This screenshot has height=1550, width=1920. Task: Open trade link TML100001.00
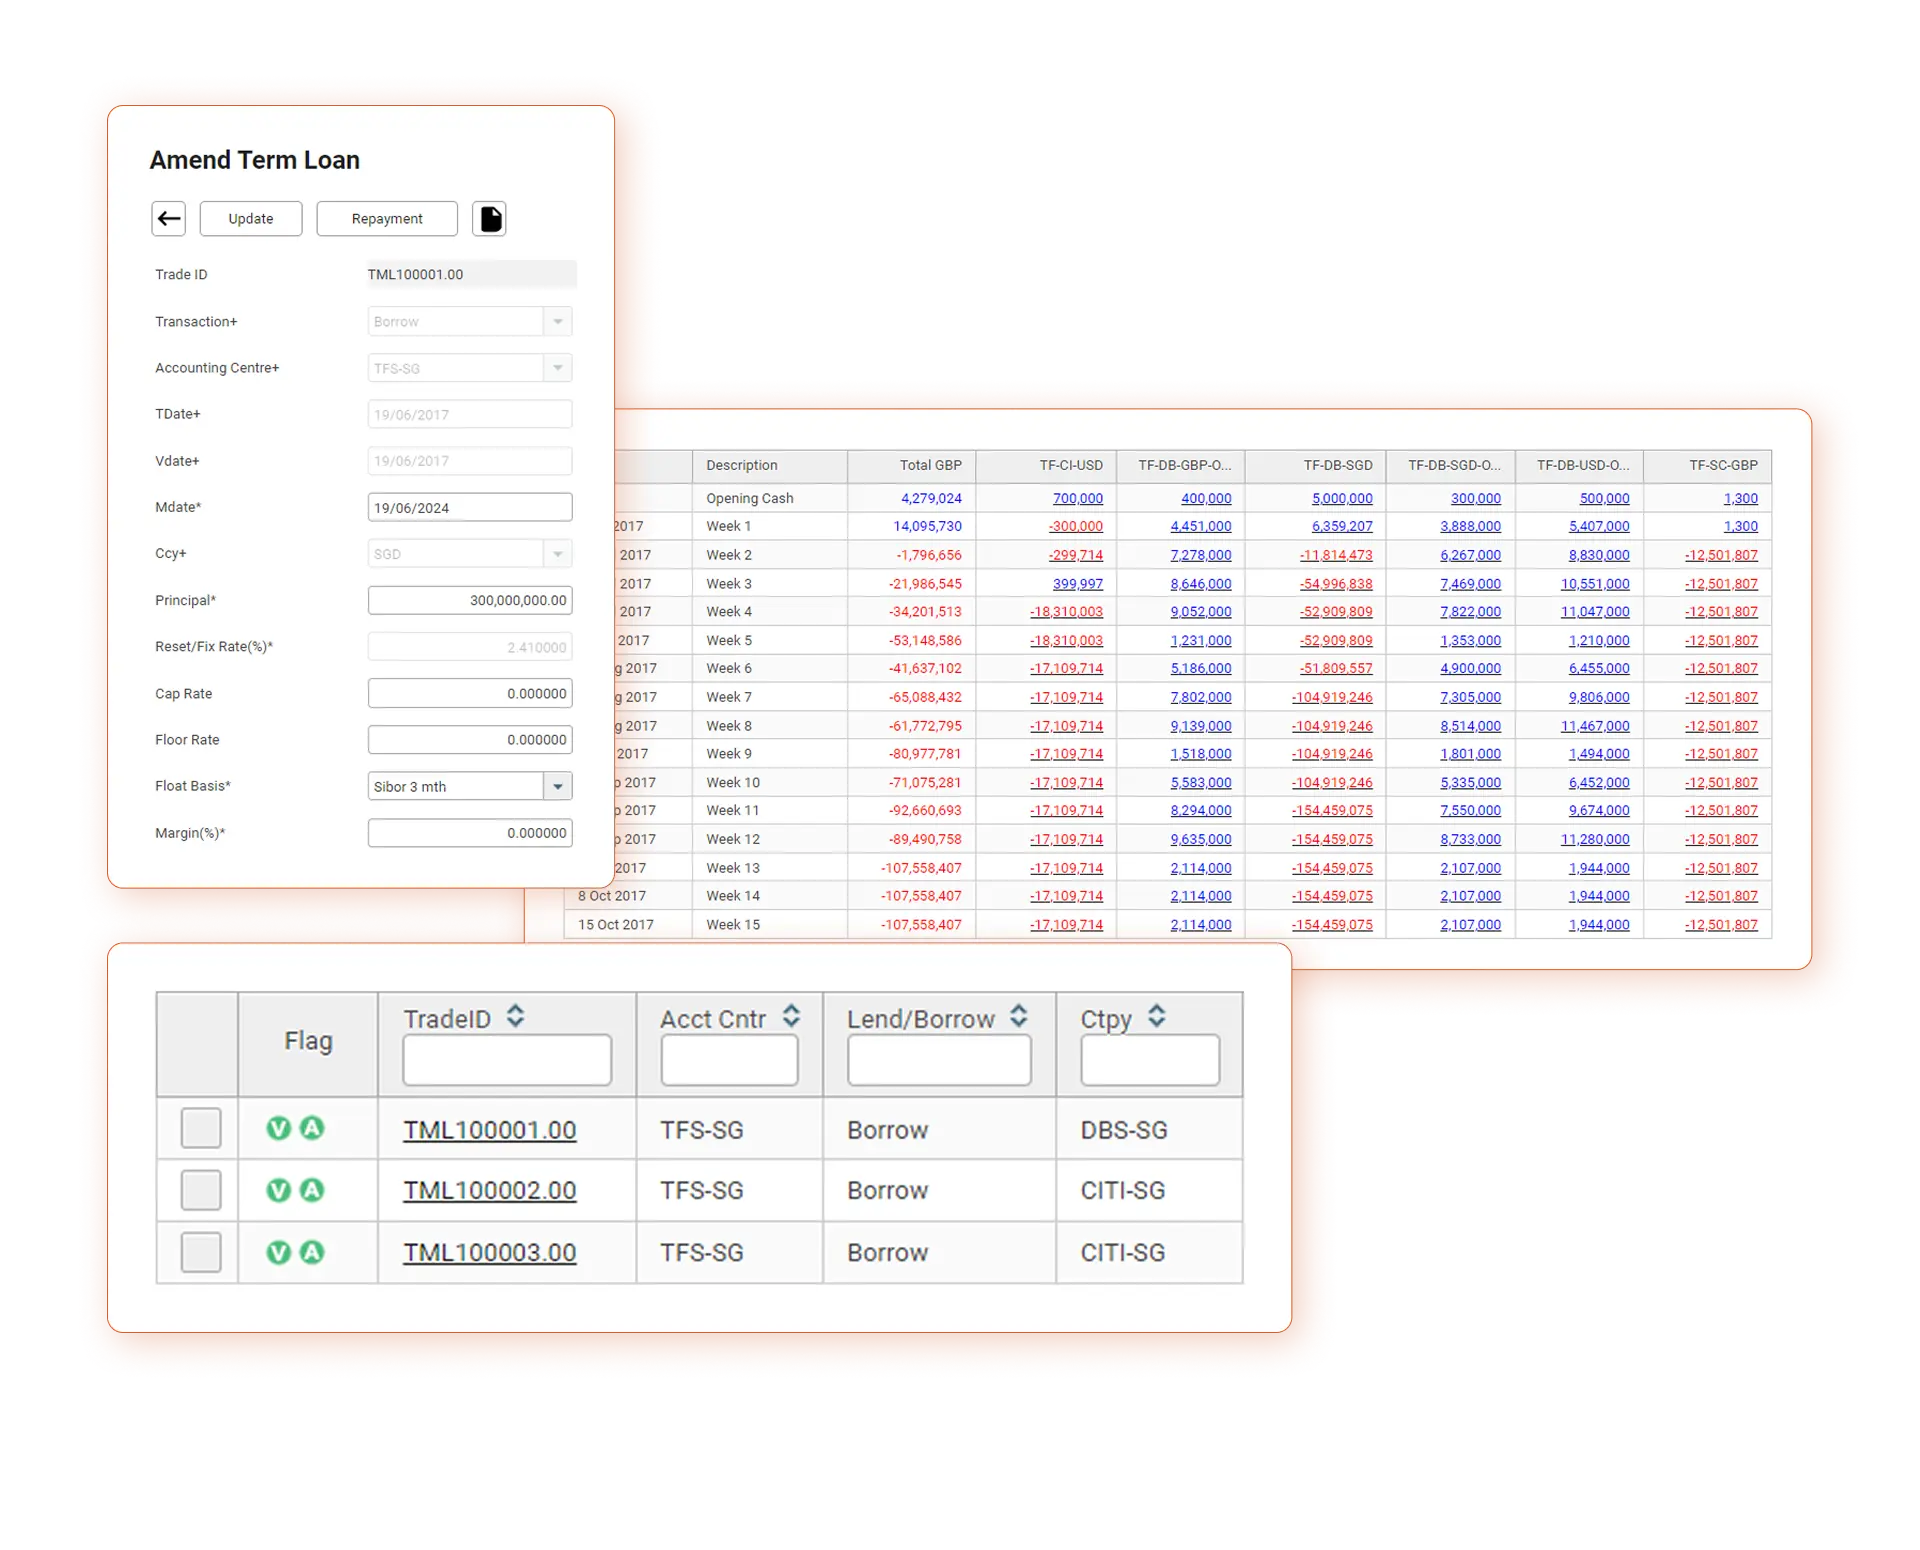(490, 1129)
